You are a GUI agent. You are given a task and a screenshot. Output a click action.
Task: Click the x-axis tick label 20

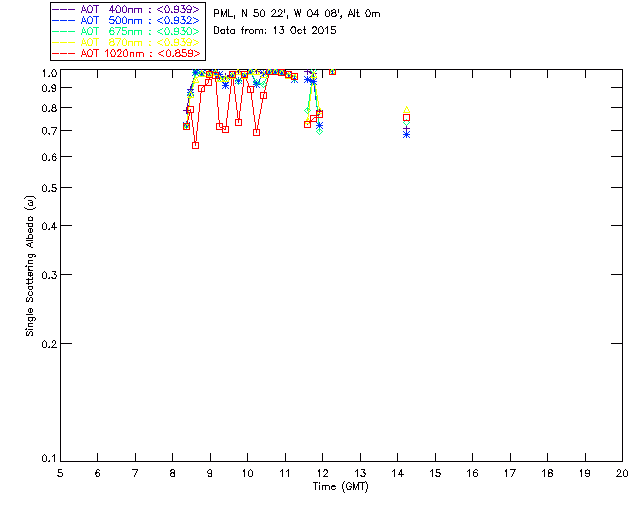[622, 474]
